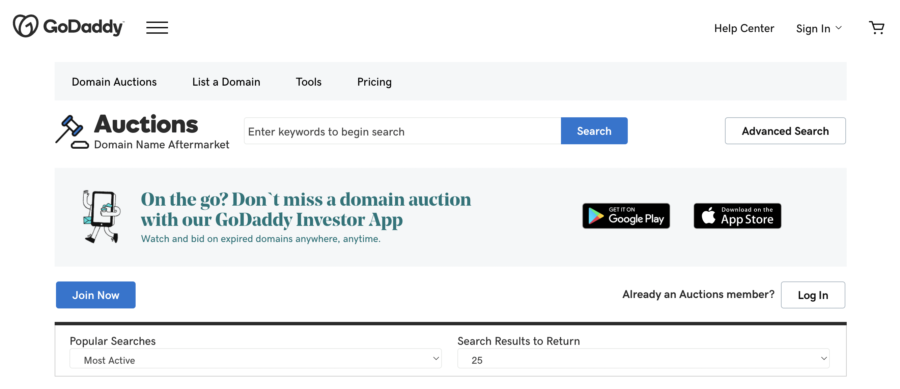
Task: Open the Pricing menu
Action: click(x=374, y=82)
